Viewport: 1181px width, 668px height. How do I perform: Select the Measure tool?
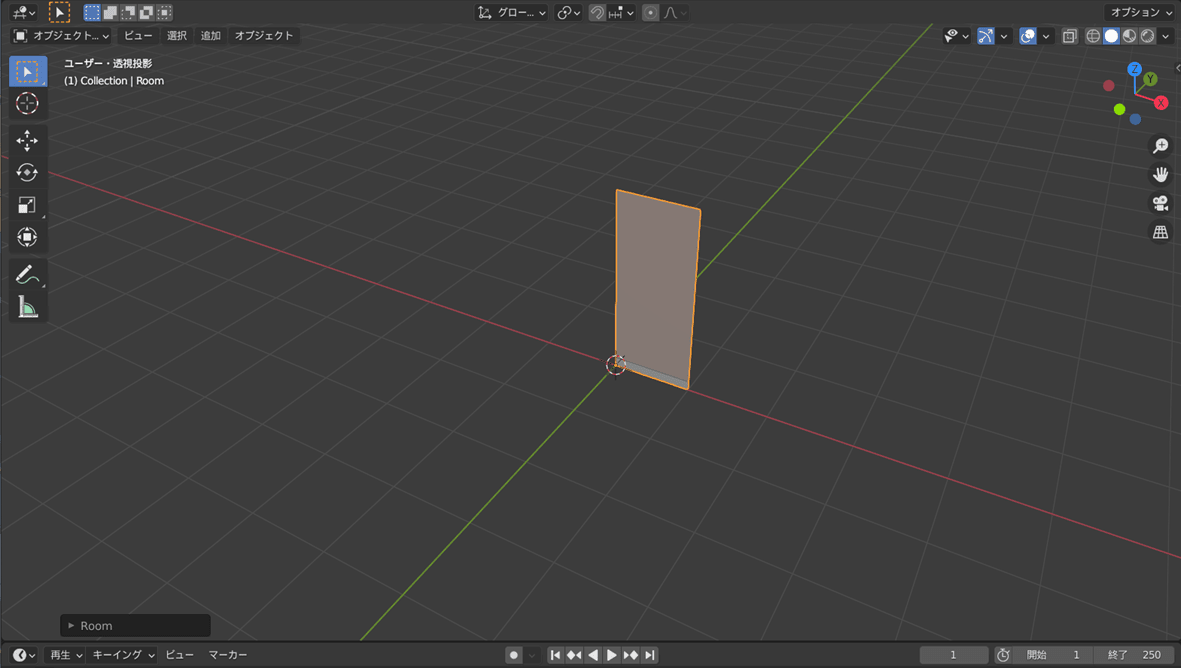[28, 307]
